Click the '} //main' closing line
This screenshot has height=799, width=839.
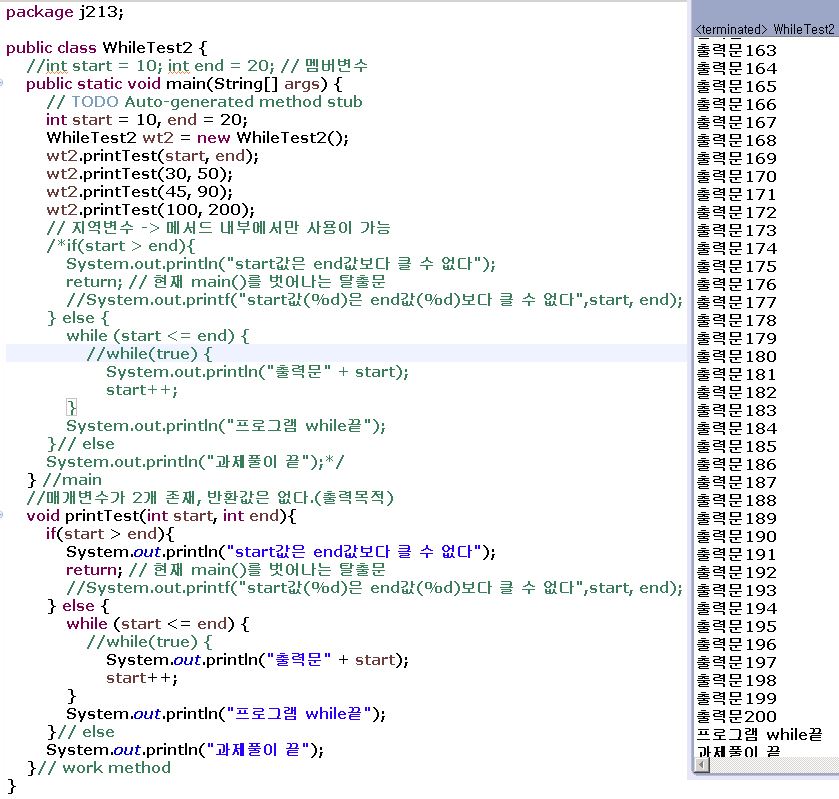(64, 480)
